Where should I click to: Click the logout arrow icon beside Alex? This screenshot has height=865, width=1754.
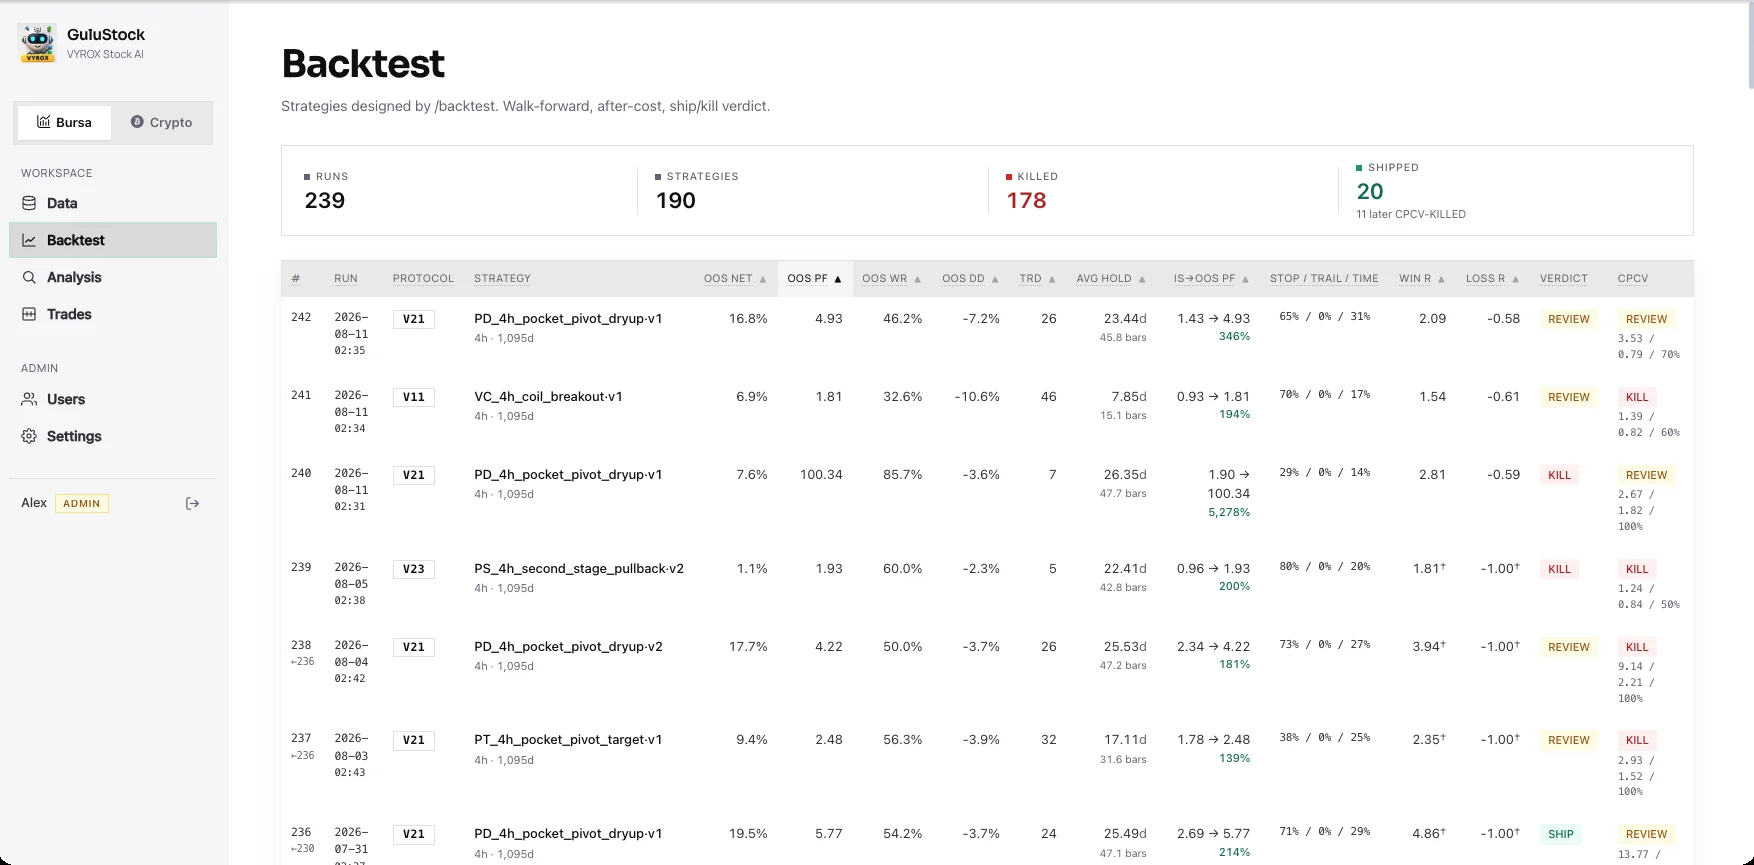(x=193, y=503)
